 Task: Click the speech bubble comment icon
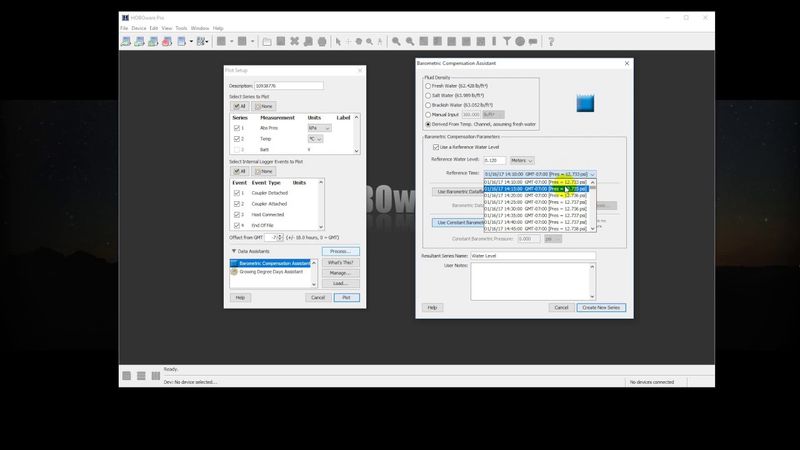533,42
